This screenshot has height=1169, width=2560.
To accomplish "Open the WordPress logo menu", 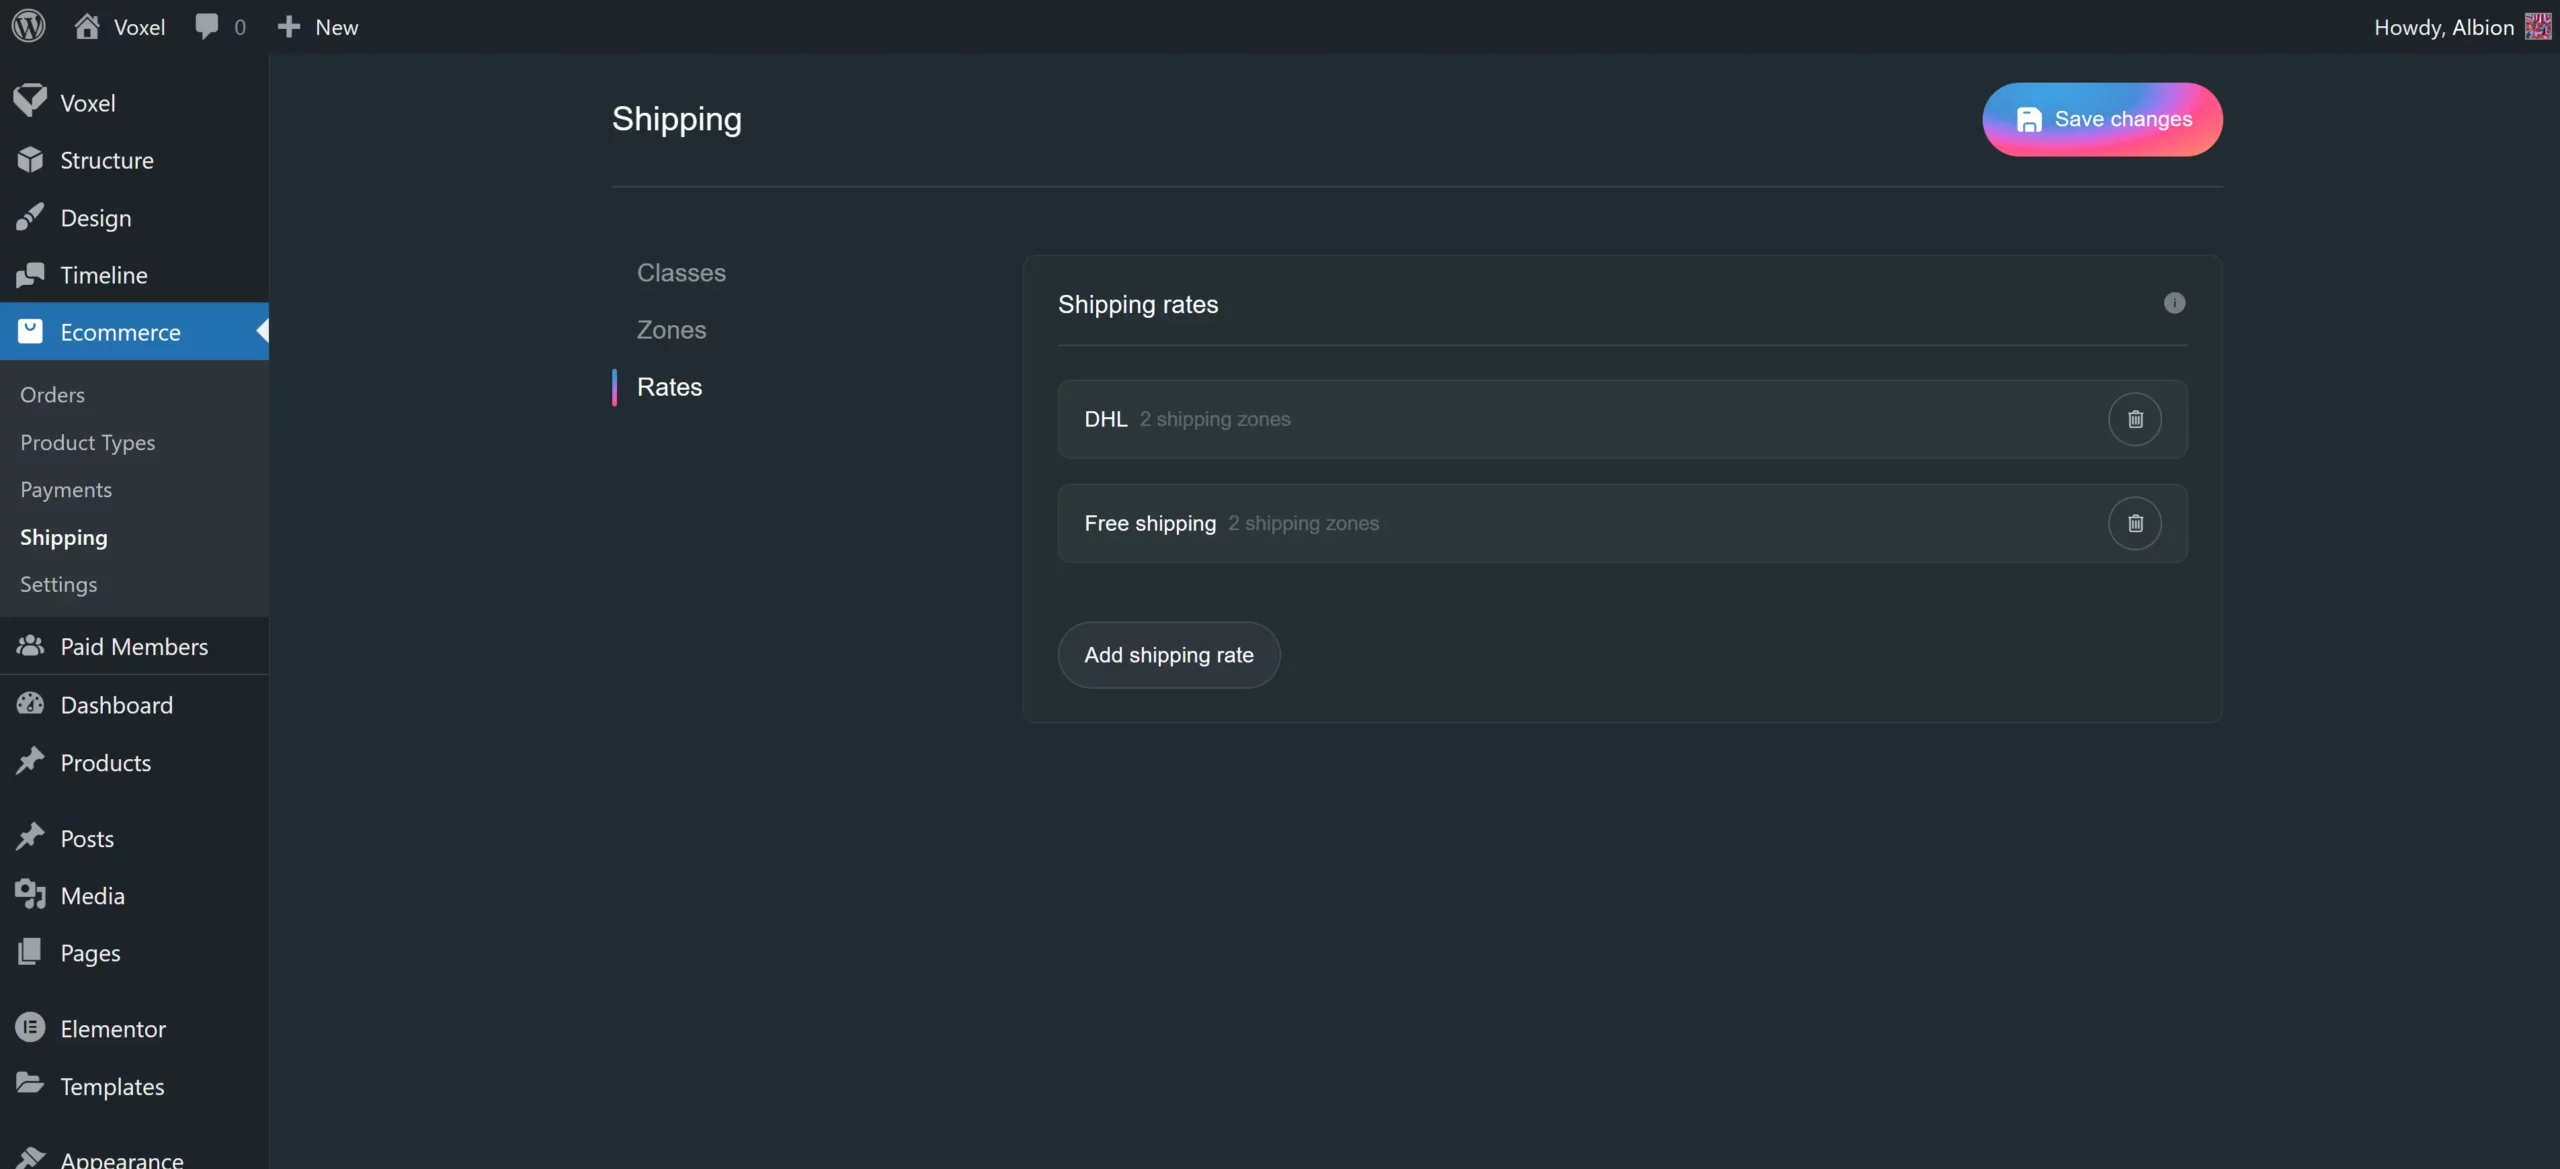I will pos(29,27).
